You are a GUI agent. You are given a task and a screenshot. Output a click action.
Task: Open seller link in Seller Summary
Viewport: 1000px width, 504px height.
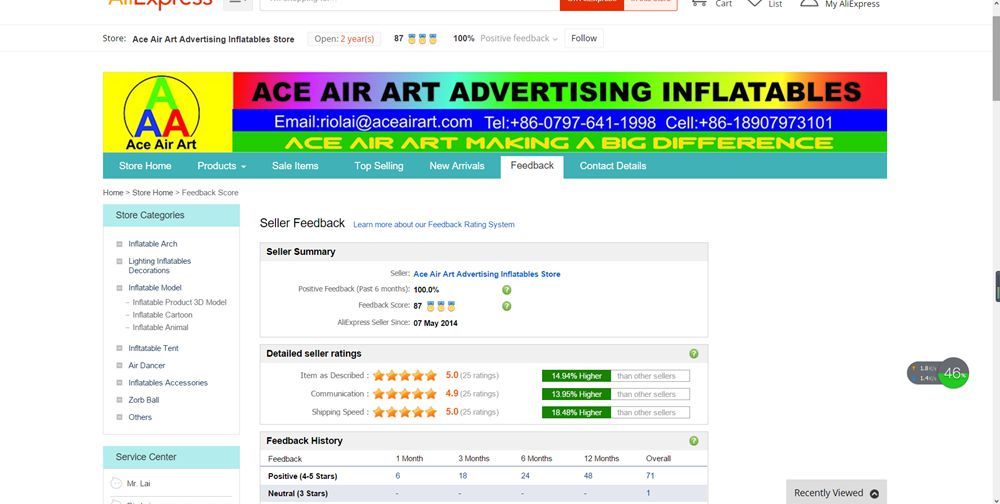click(x=487, y=274)
